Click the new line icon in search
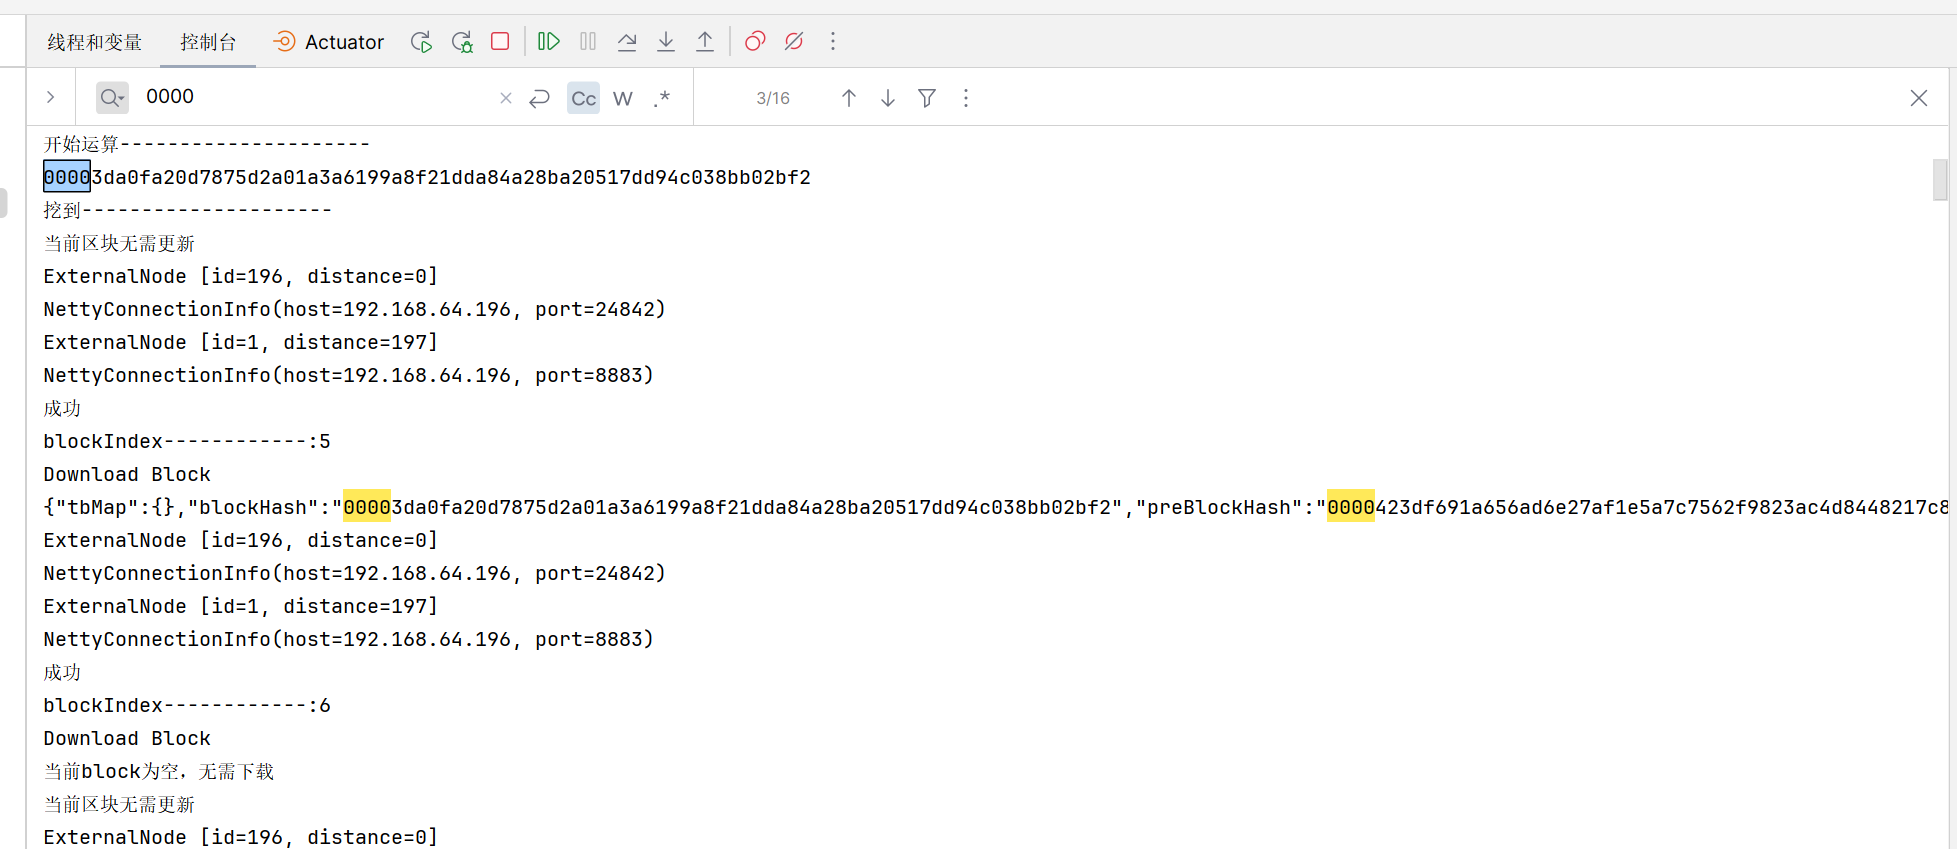 point(540,98)
